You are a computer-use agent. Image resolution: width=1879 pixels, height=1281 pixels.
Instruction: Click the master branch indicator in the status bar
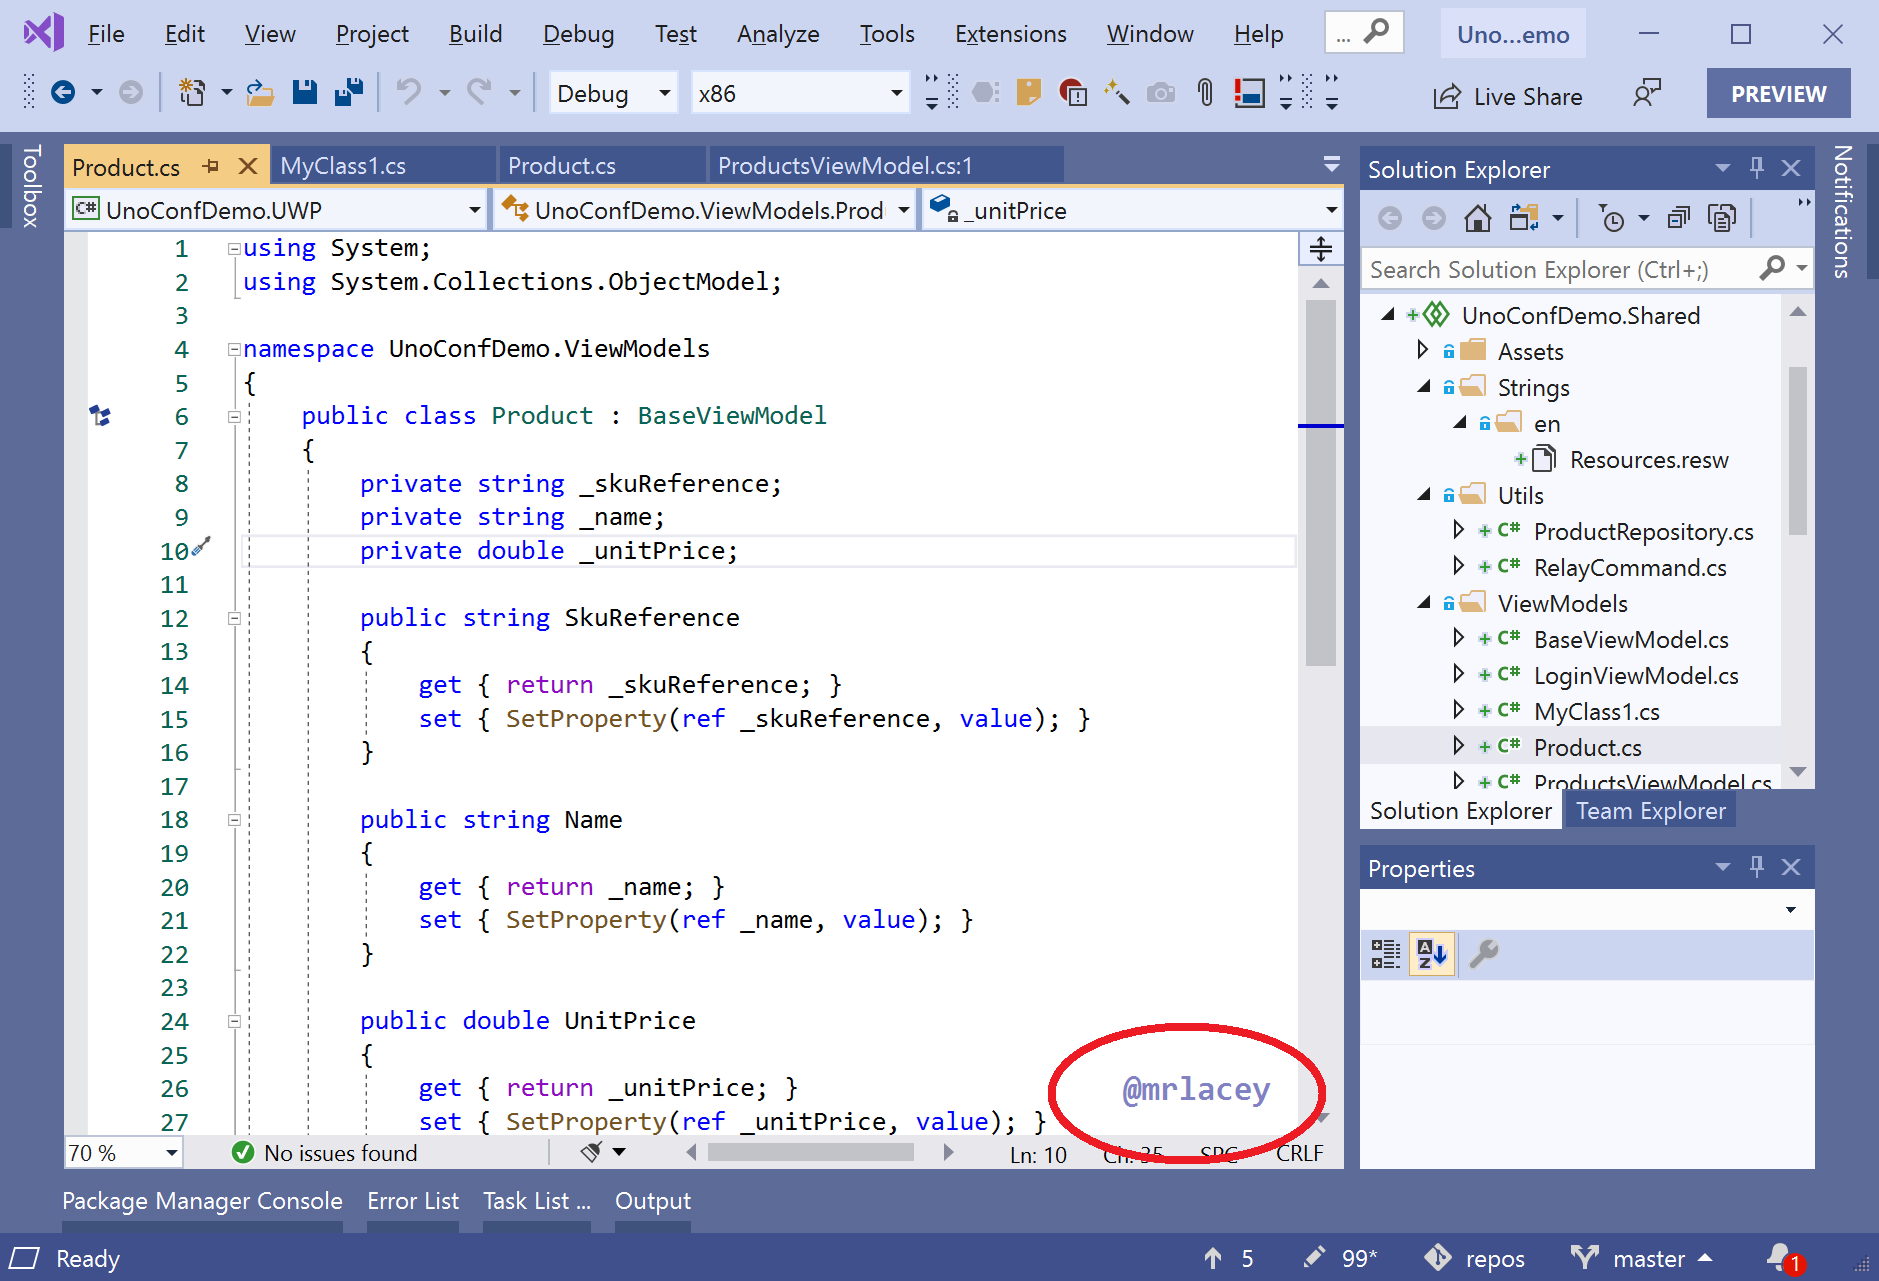click(x=1641, y=1259)
